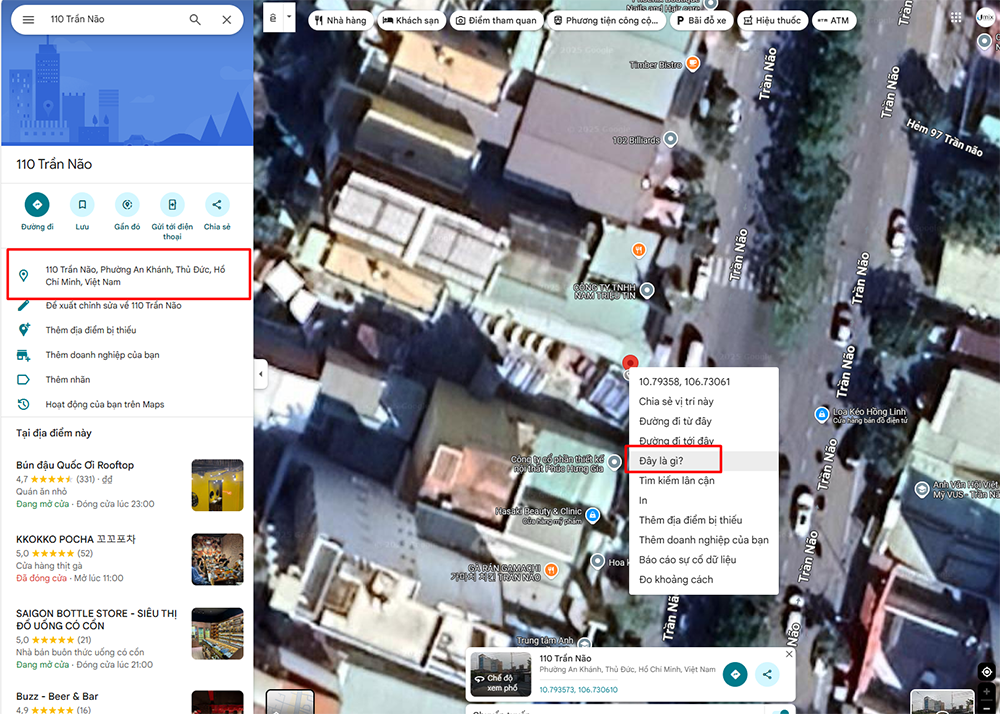Screen dimensions: 1000x714
Task: Click Loa Kéo Hồng Linh shop marker
Action: [821, 414]
